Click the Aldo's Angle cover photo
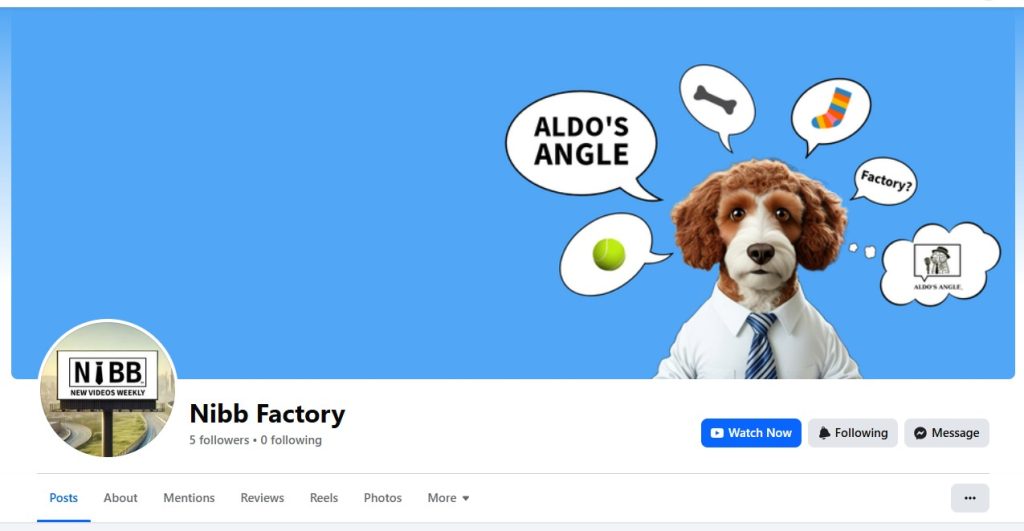The image size is (1024, 531). (x=513, y=193)
